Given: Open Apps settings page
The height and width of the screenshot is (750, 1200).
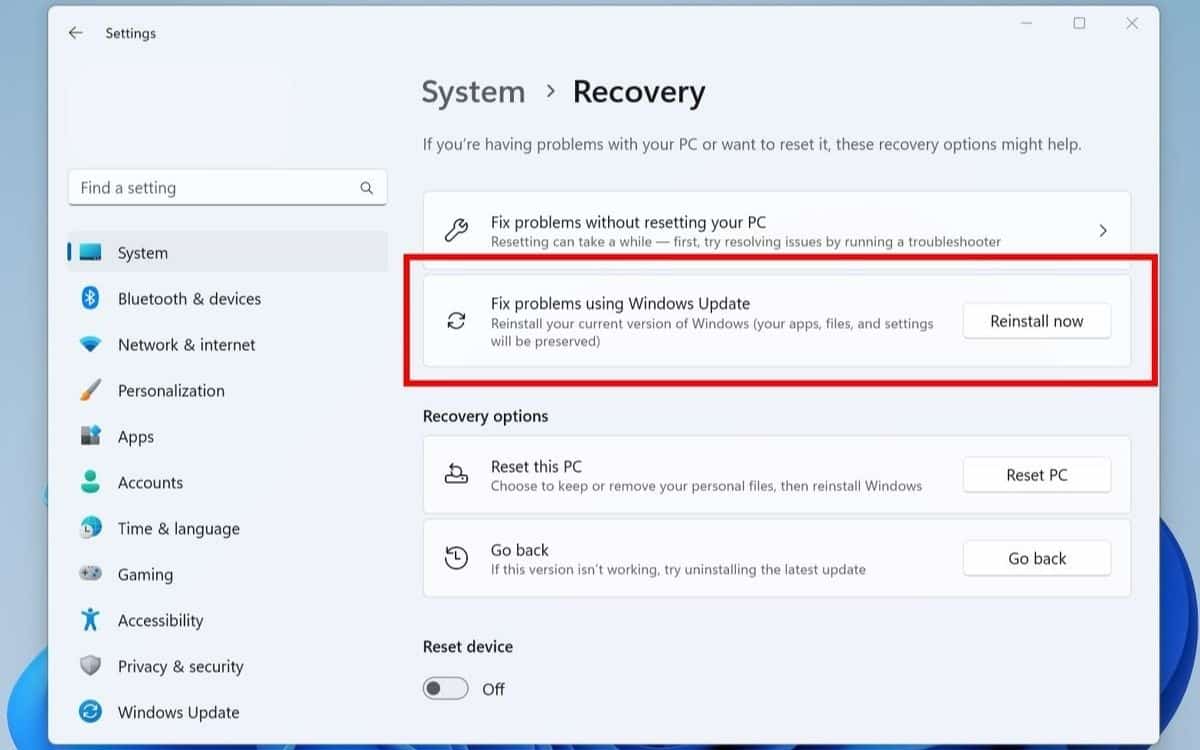Looking at the screenshot, I should [x=227, y=436].
